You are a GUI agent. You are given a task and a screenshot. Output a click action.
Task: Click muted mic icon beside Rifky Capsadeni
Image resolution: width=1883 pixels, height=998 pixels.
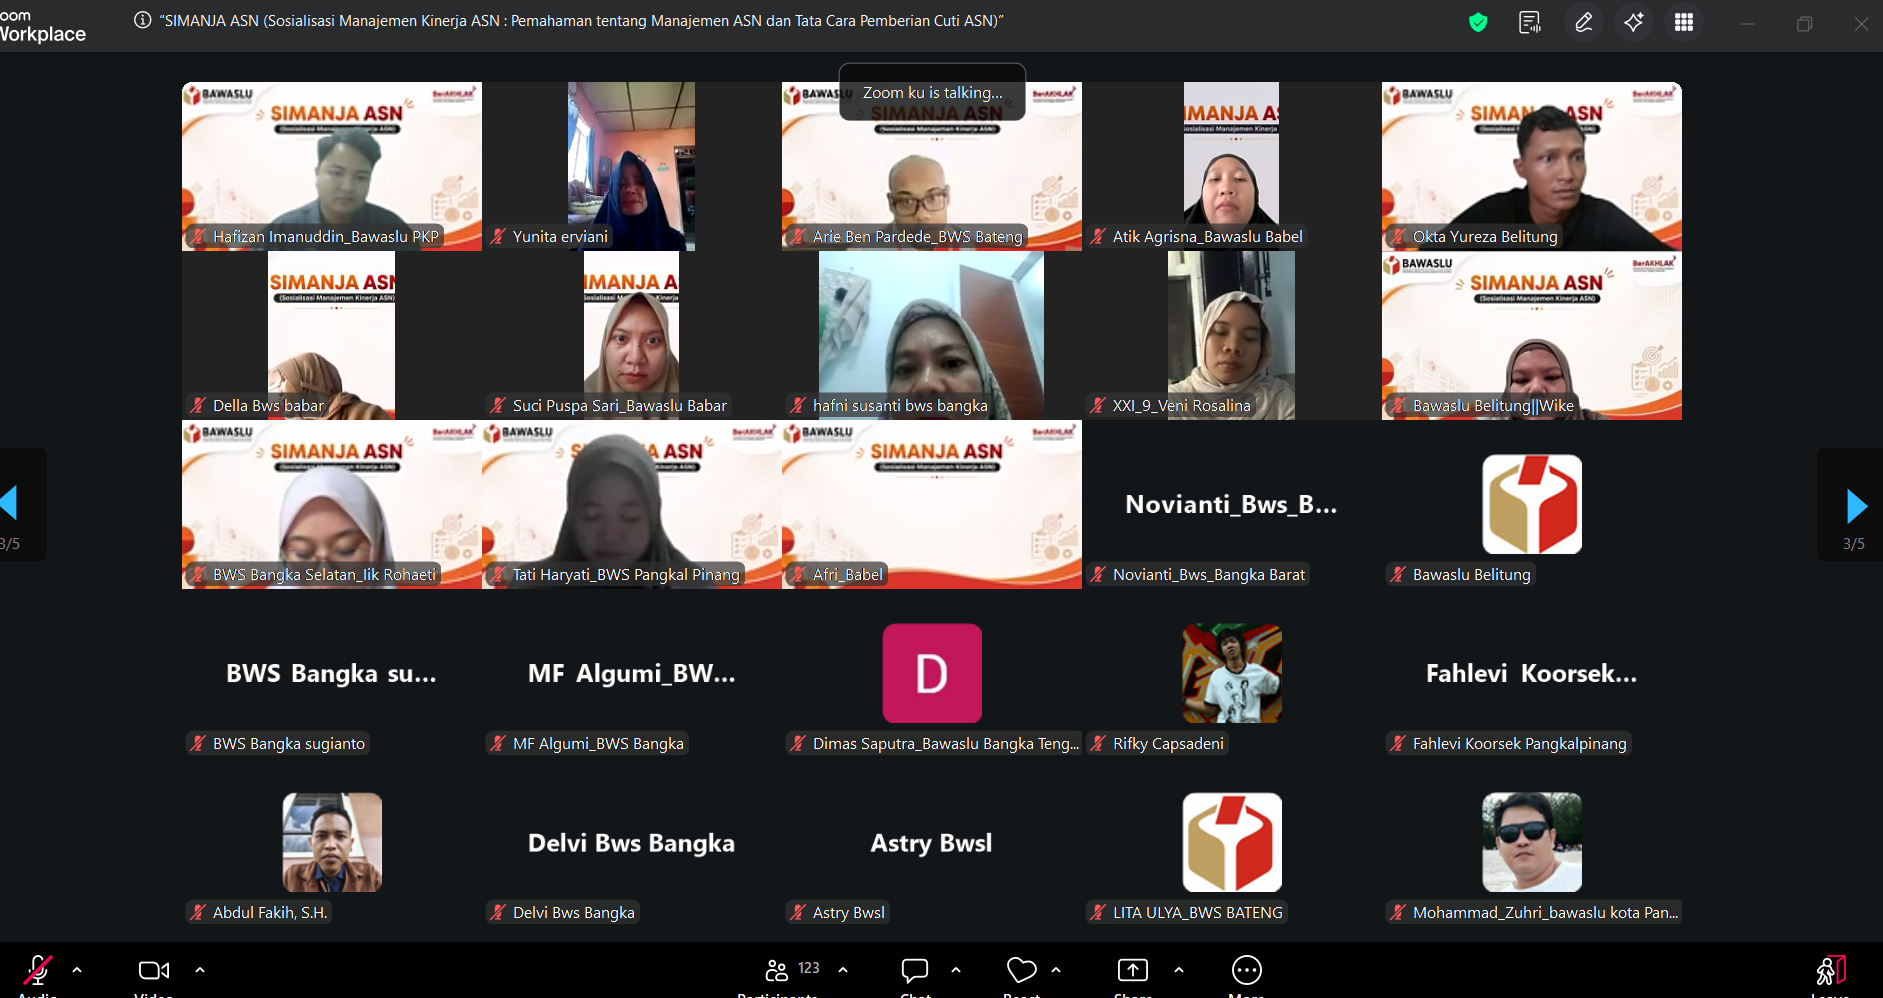point(1099,744)
